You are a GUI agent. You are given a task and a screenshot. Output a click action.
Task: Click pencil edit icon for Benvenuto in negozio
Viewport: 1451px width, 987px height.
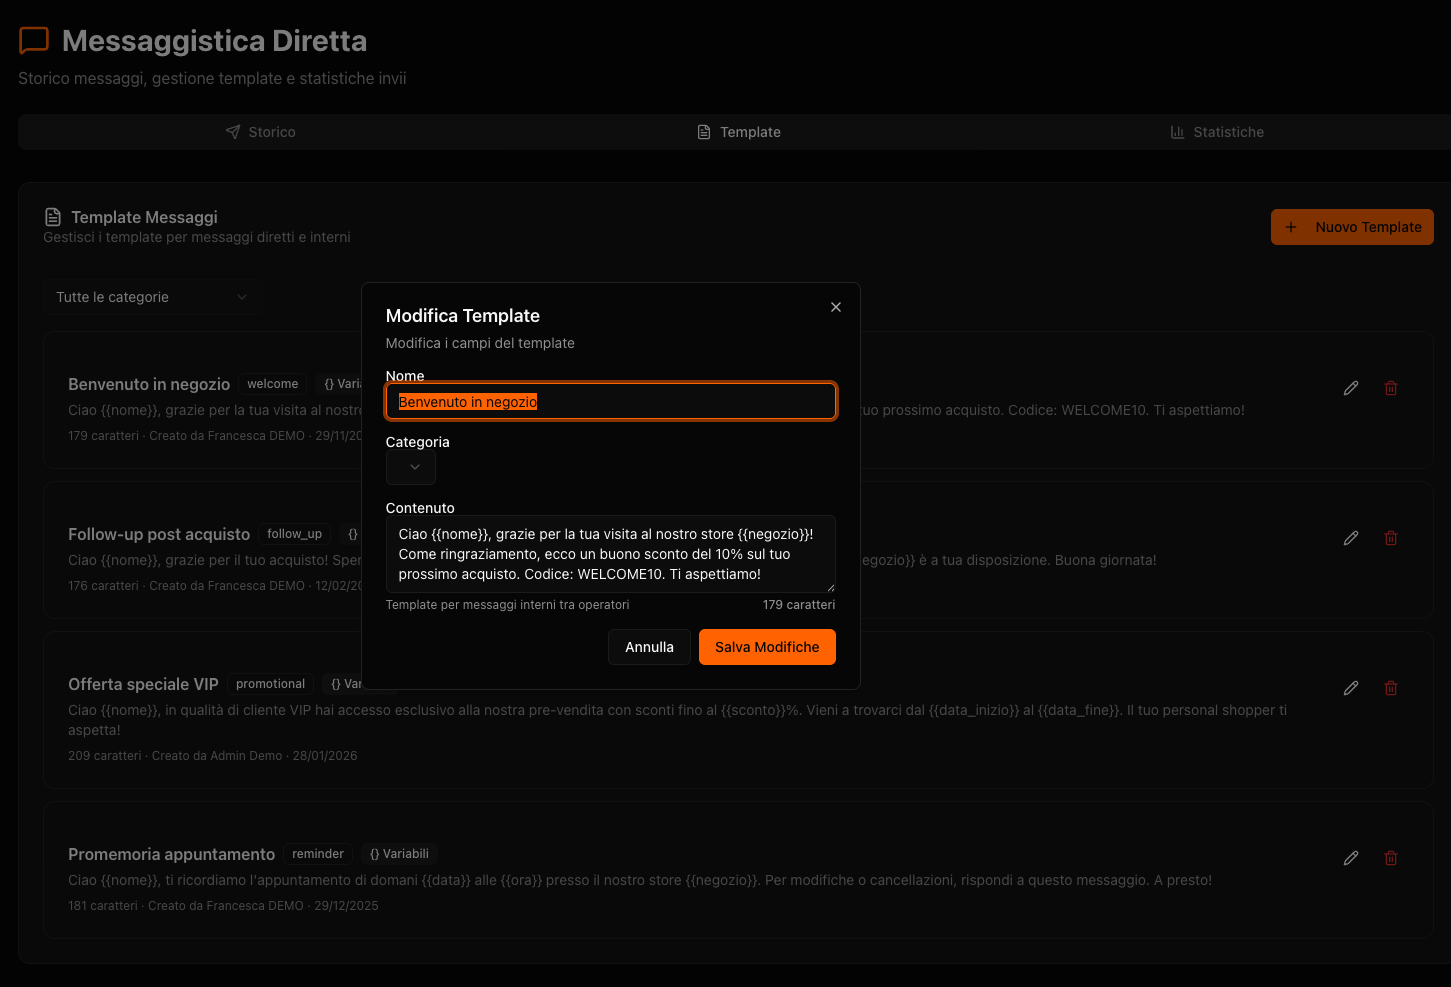pos(1351,388)
